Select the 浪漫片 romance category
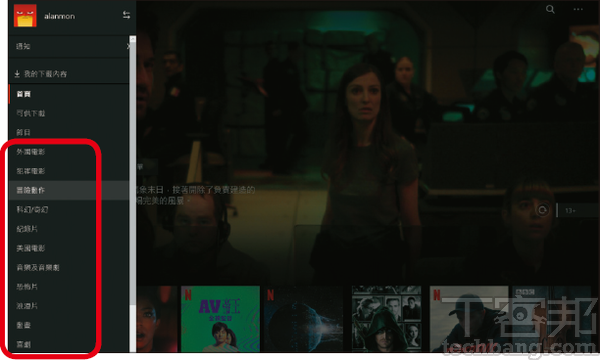600x360 pixels. click(x=69, y=306)
